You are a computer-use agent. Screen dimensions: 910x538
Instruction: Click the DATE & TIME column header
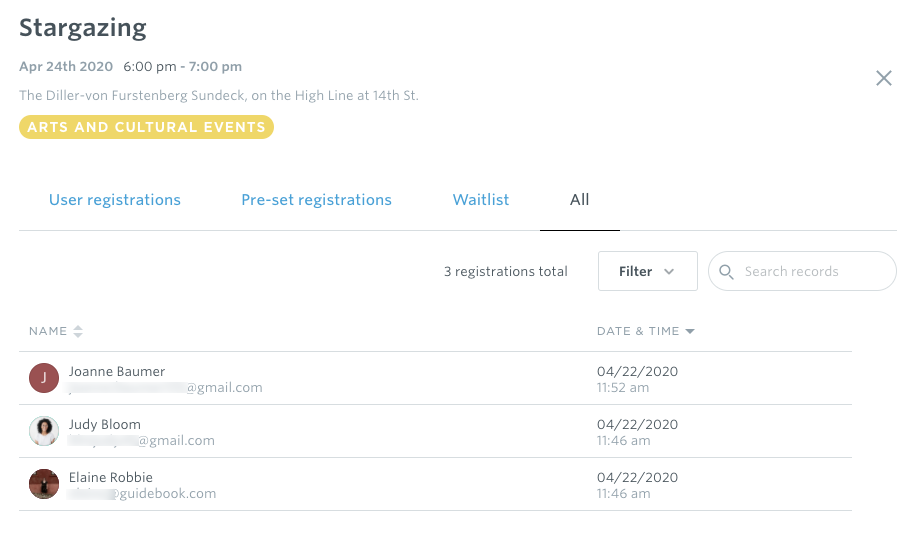pos(638,331)
